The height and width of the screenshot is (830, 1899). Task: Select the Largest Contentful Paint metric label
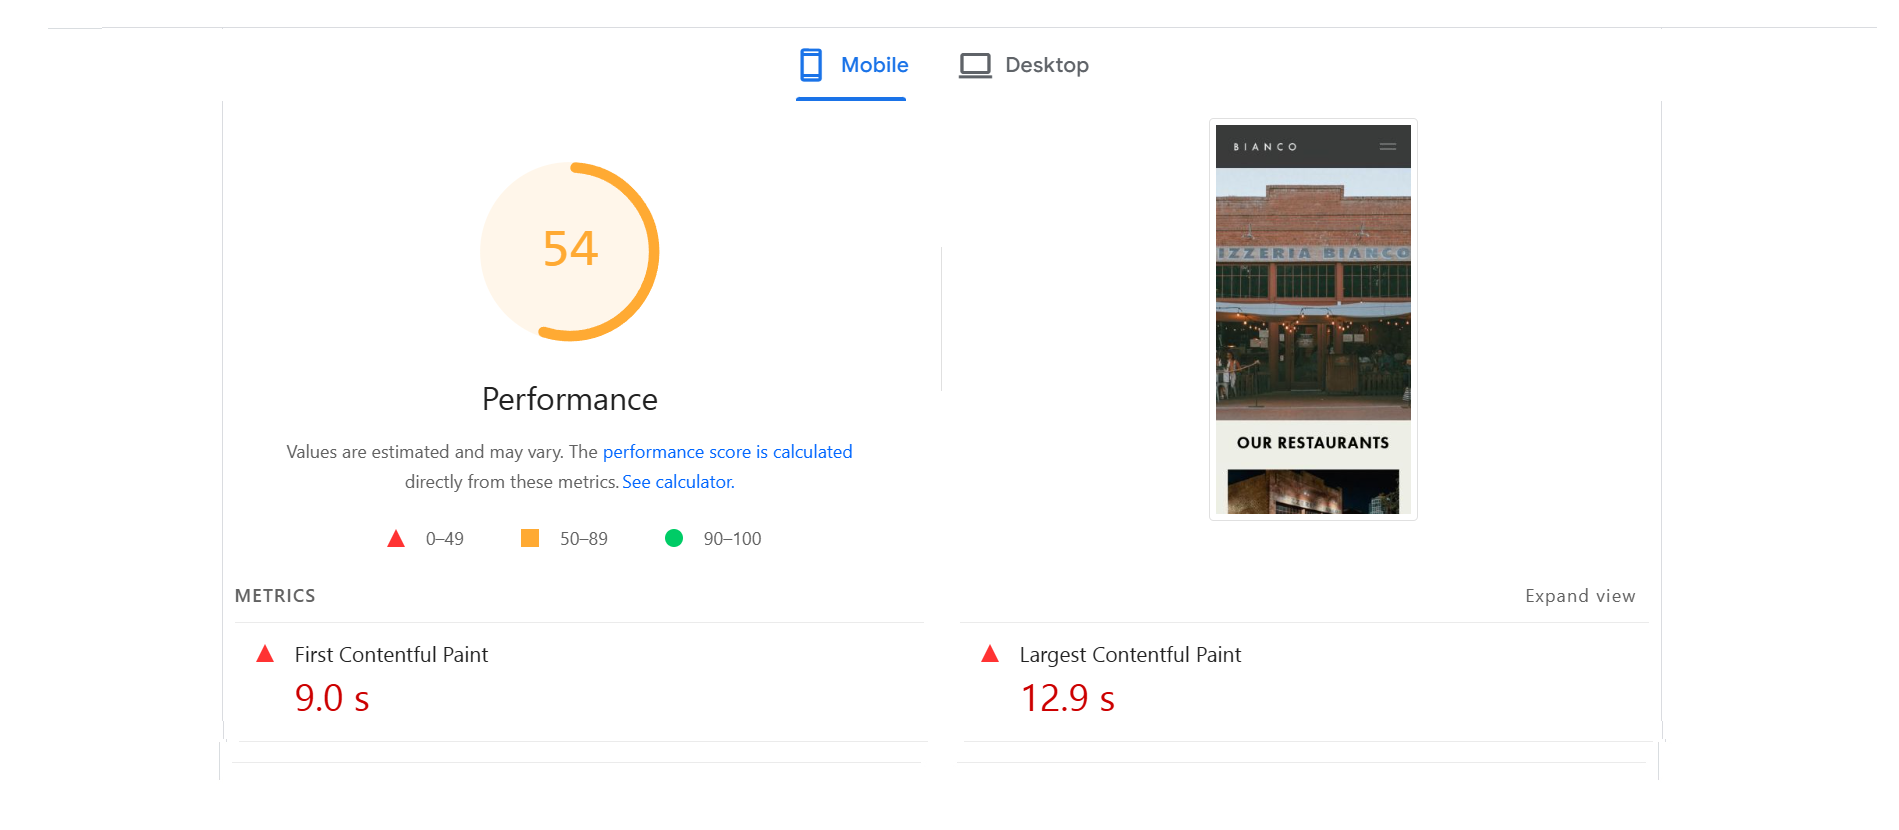click(1130, 655)
